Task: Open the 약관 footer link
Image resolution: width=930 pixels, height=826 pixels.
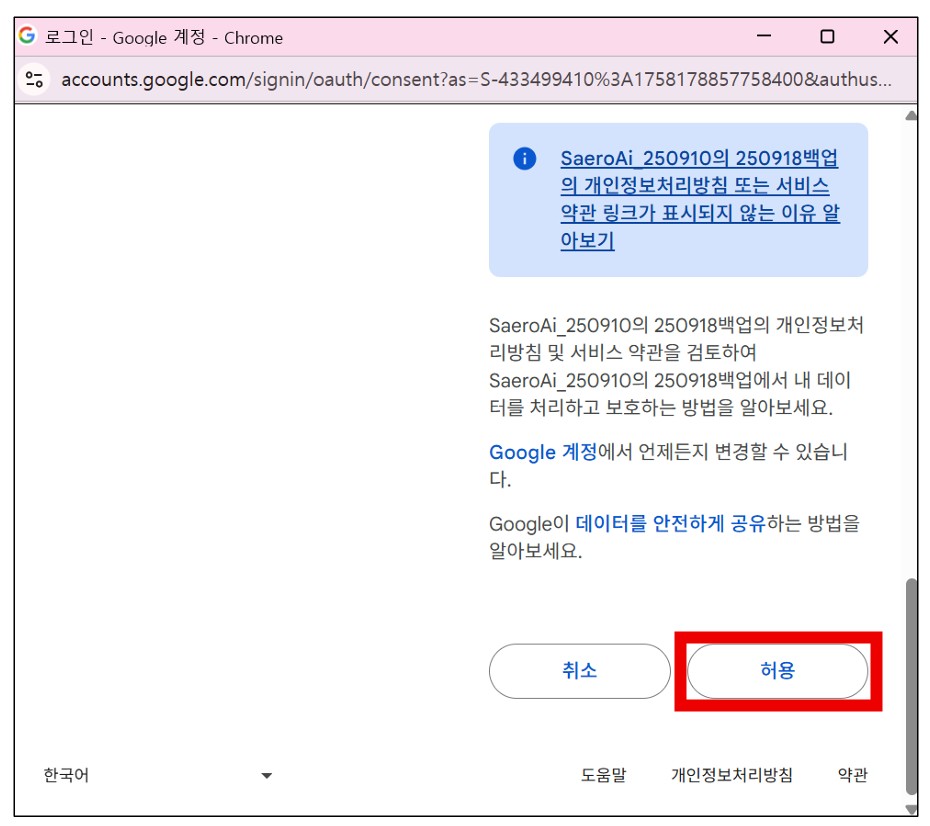Action: [852, 775]
